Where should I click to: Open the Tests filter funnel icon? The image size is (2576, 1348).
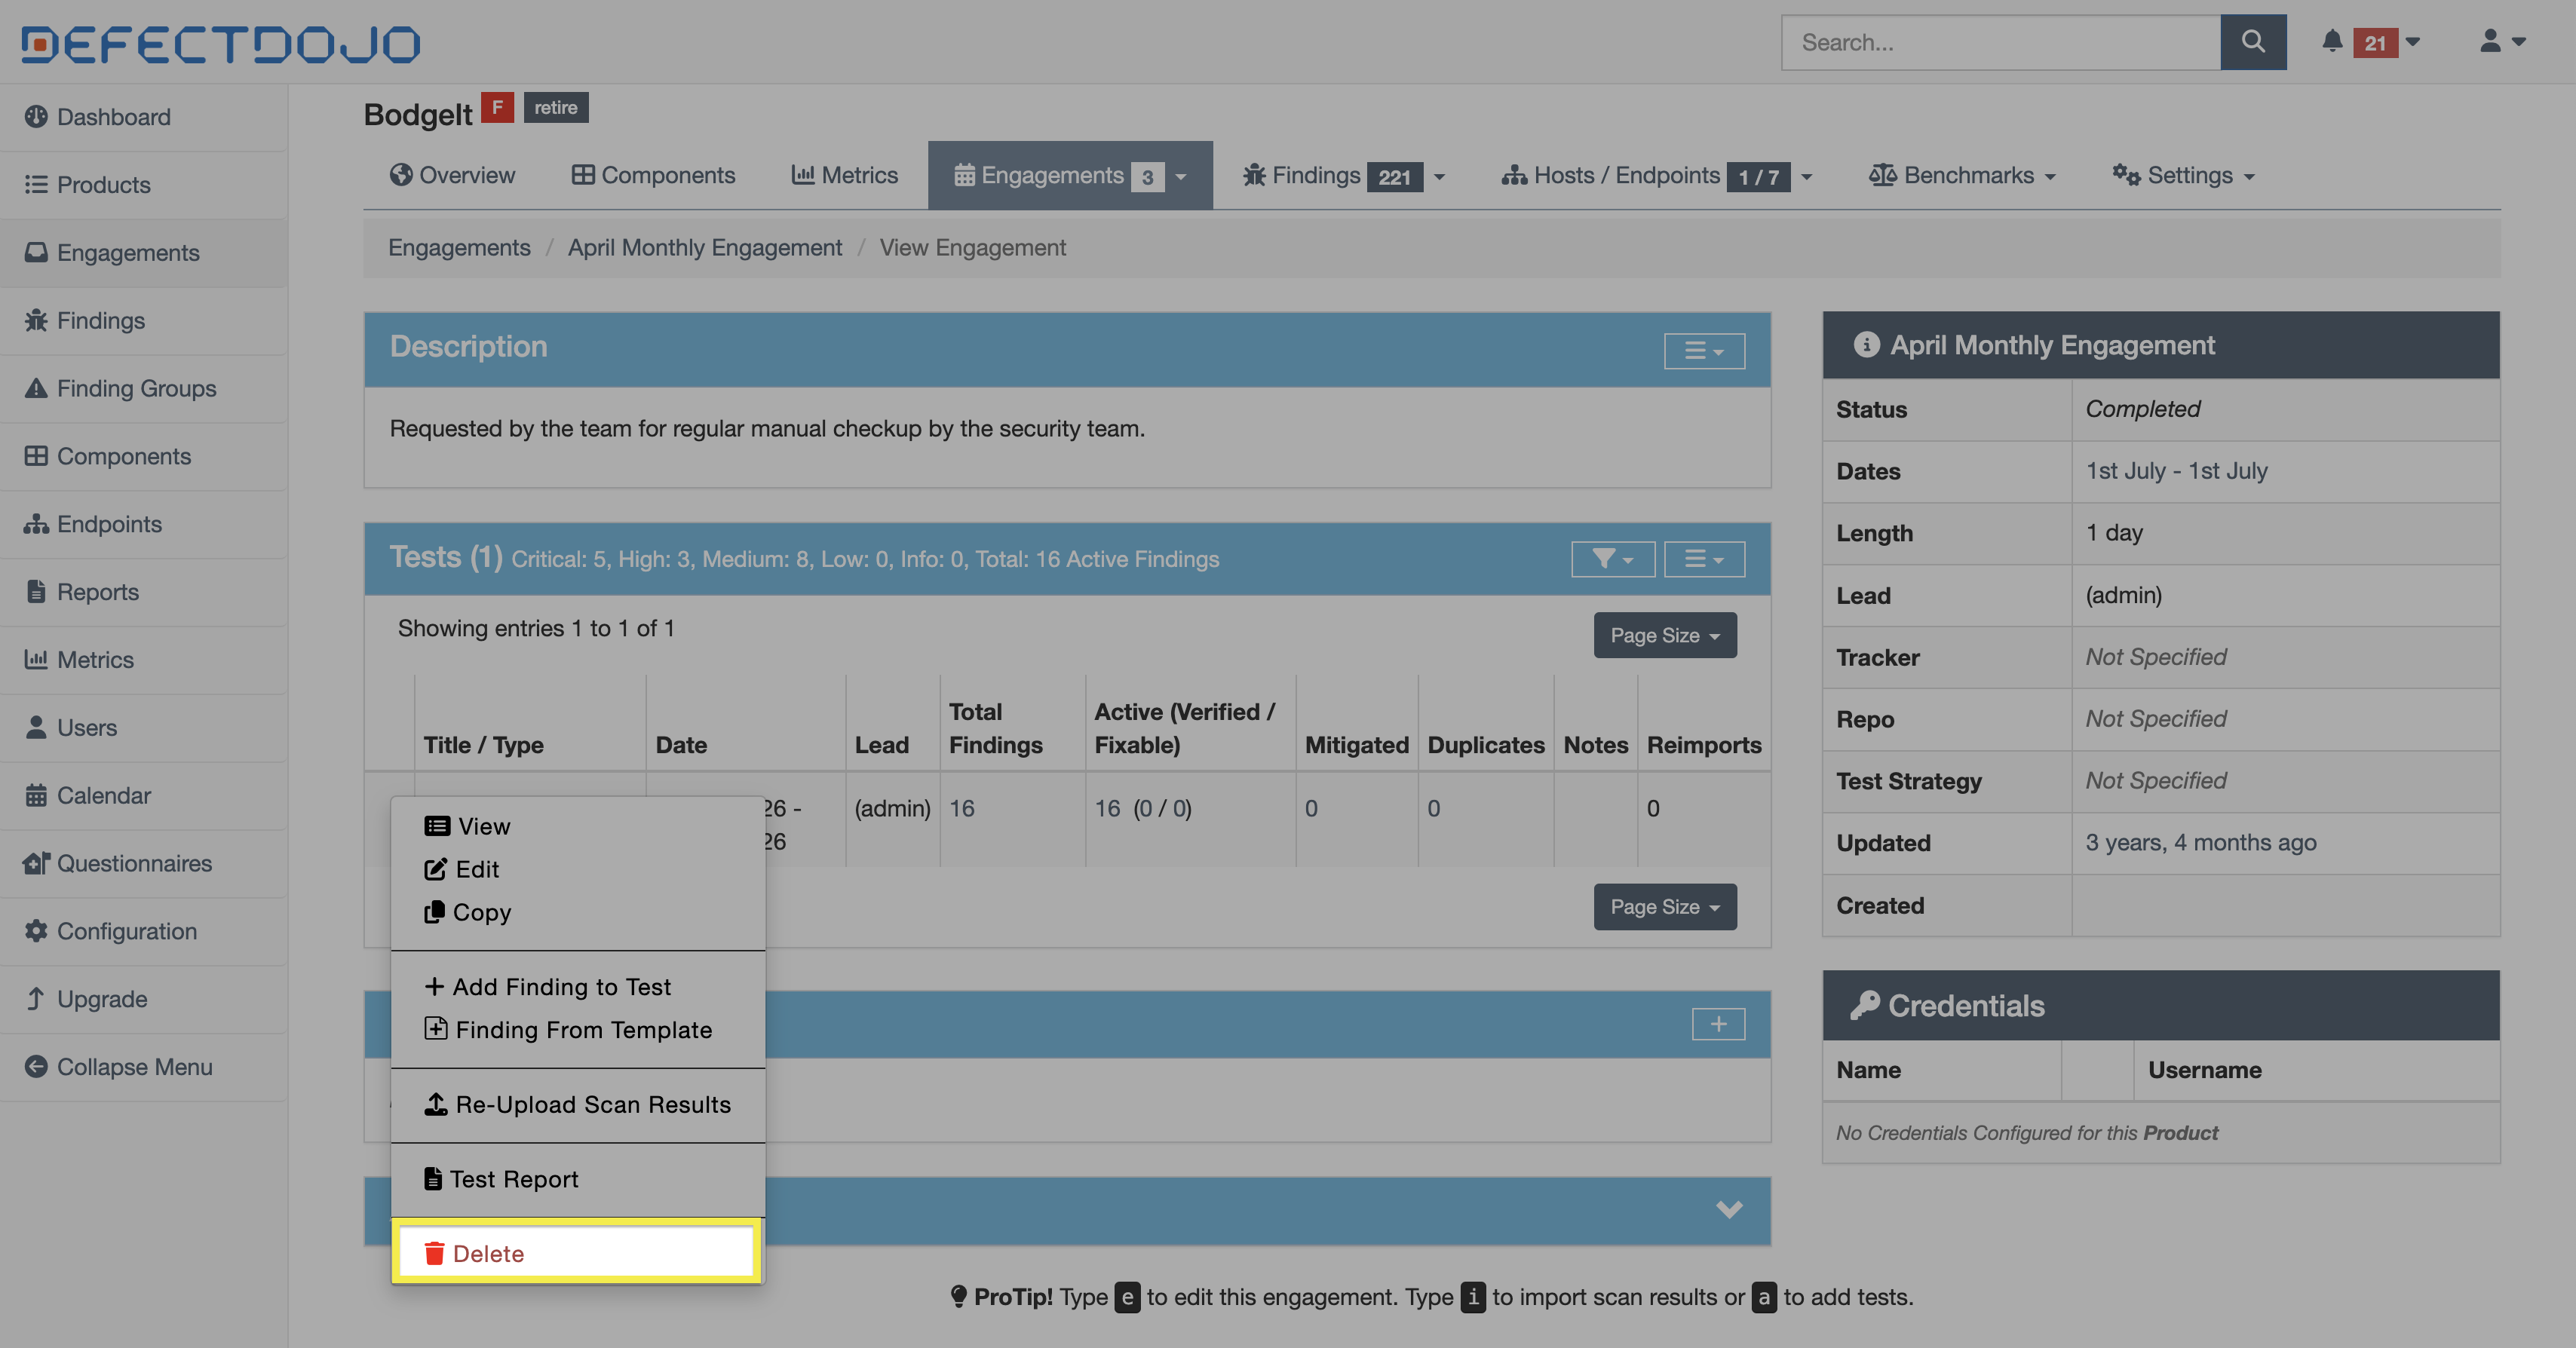pyautogui.click(x=1612, y=559)
